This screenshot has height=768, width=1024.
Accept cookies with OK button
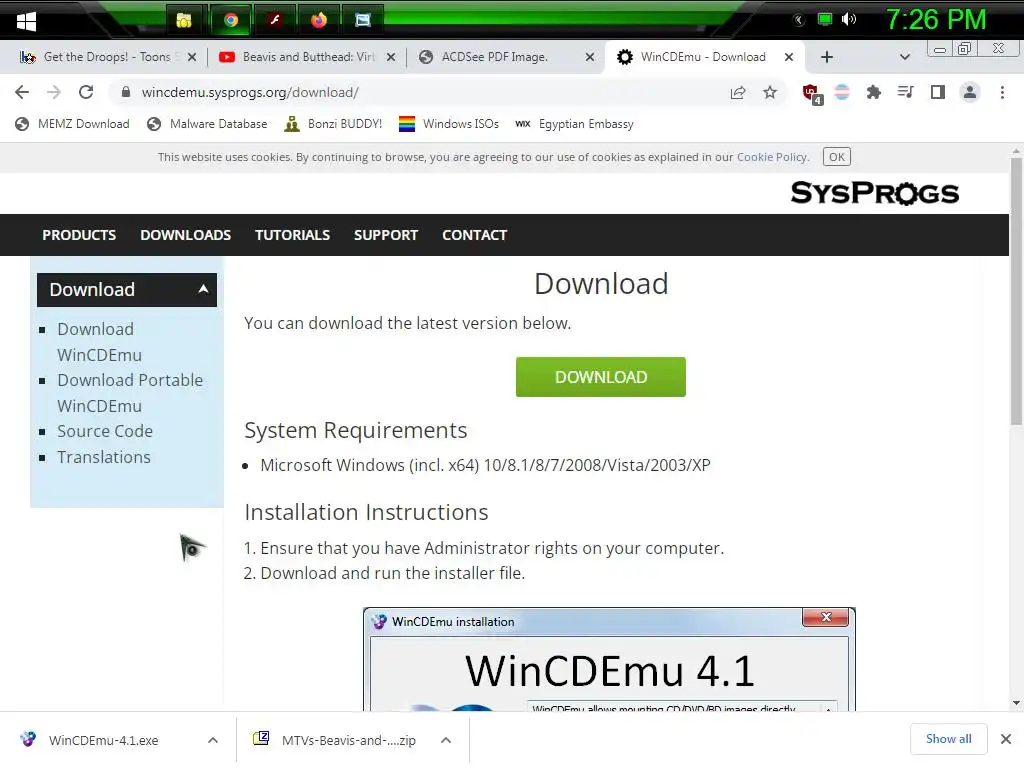[x=837, y=157]
